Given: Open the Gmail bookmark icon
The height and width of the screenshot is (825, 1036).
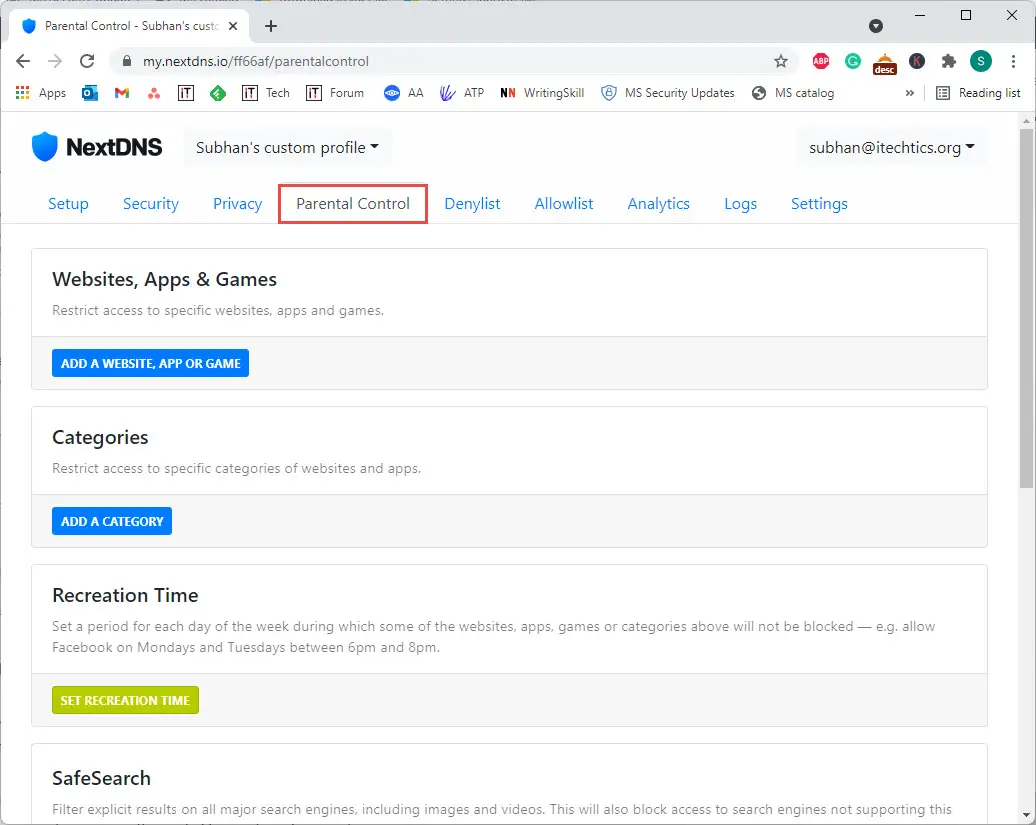Looking at the screenshot, I should [x=122, y=93].
